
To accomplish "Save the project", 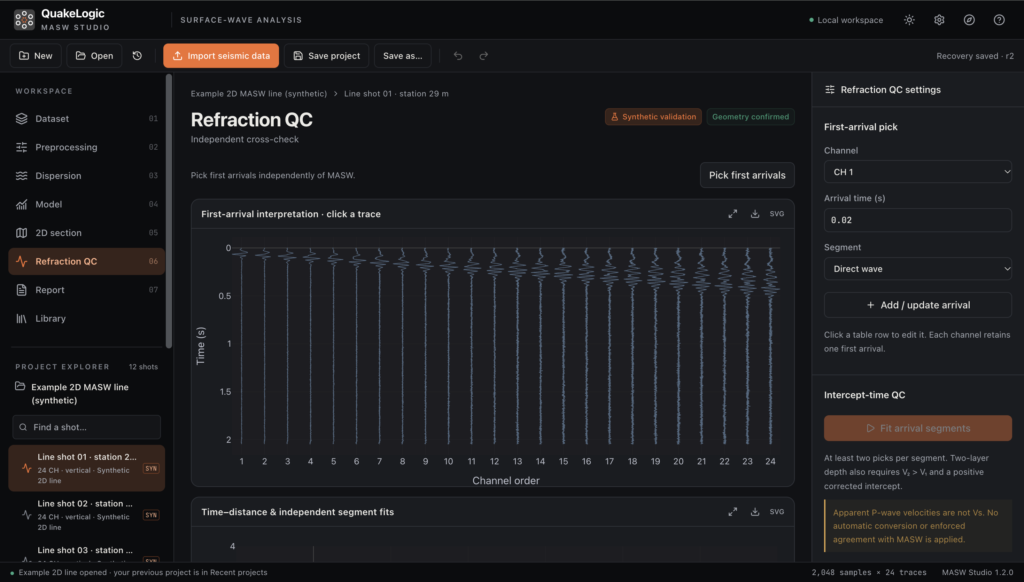I will (327, 56).
